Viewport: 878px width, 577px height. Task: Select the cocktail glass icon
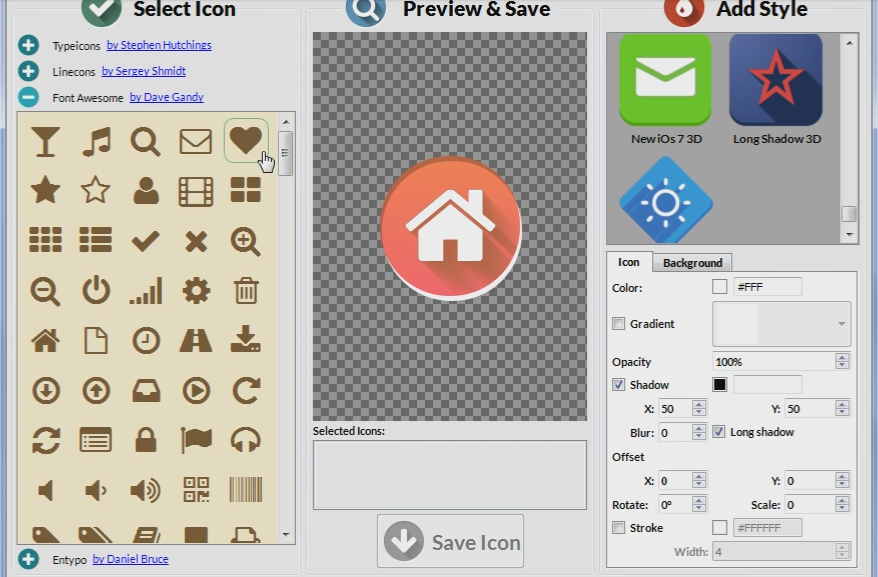pyautogui.click(x=45, y=141)
